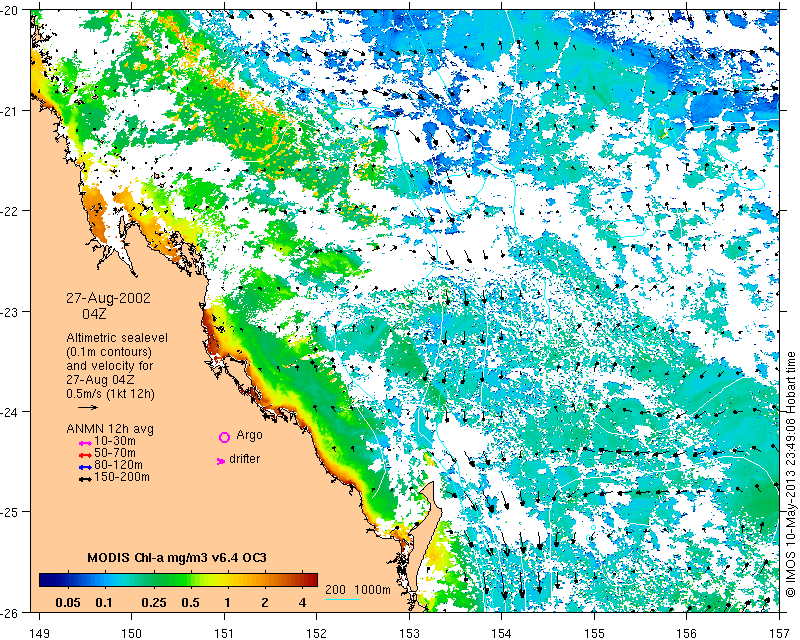Click the dark blue end of the Chl-a colorbar

(47, 580)
